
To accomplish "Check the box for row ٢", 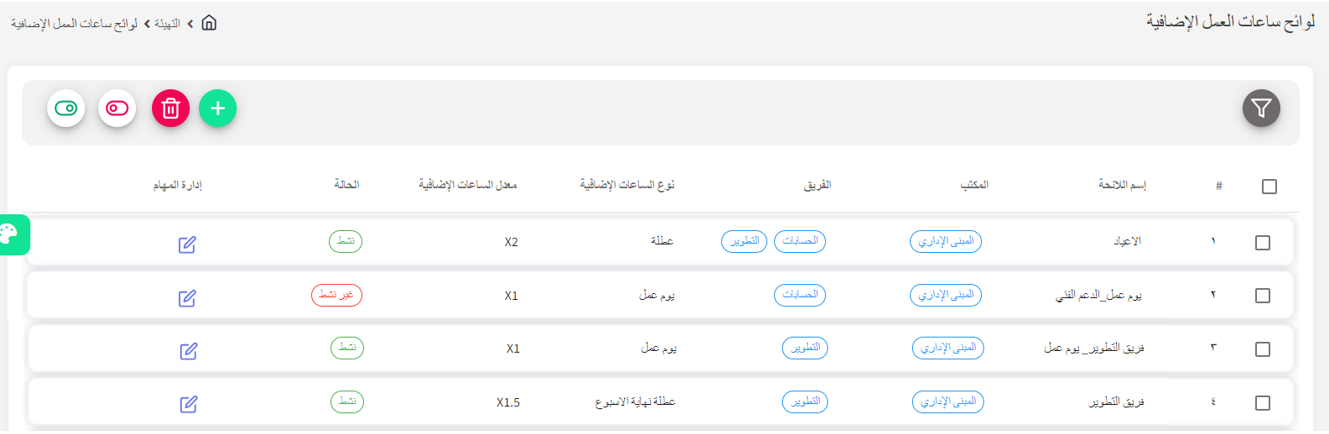I will pos(1262,296).
